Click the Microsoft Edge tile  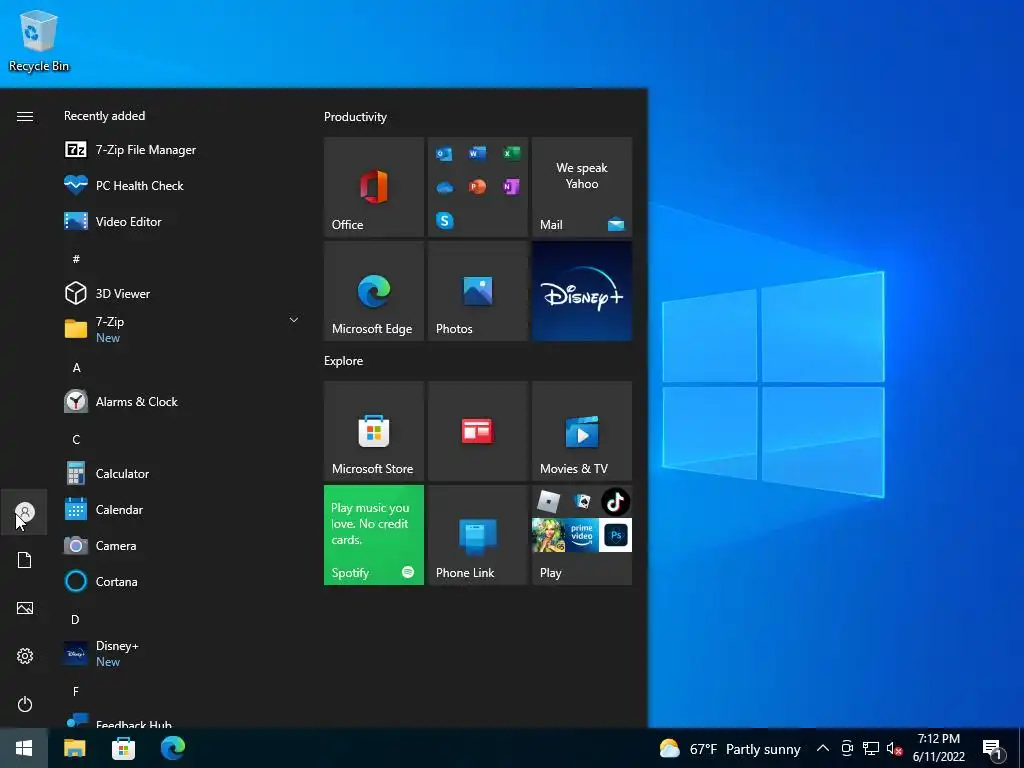374,291
